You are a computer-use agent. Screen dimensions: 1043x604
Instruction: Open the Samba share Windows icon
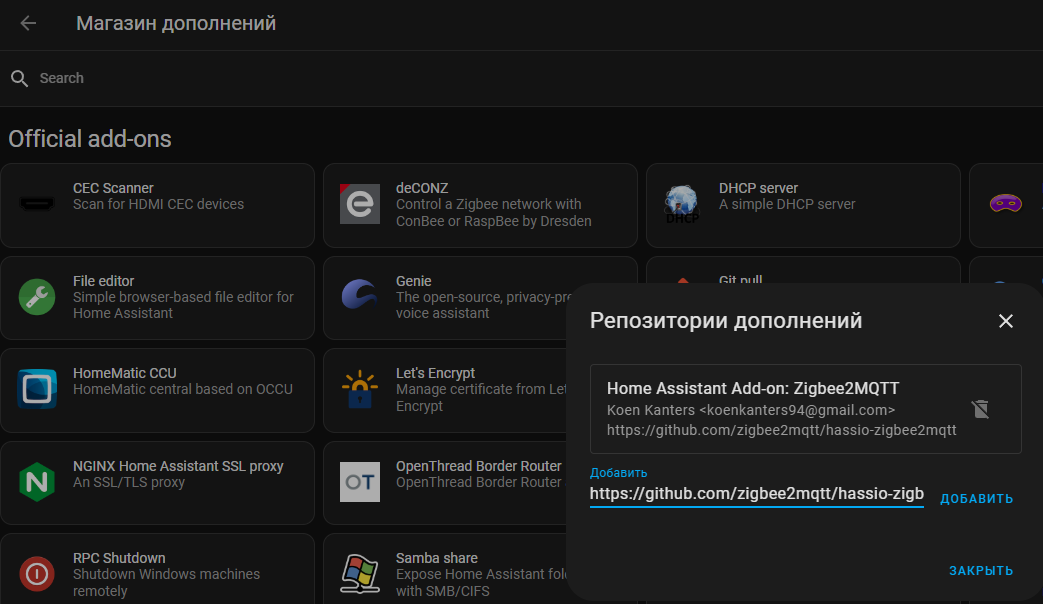coord(360,573)
